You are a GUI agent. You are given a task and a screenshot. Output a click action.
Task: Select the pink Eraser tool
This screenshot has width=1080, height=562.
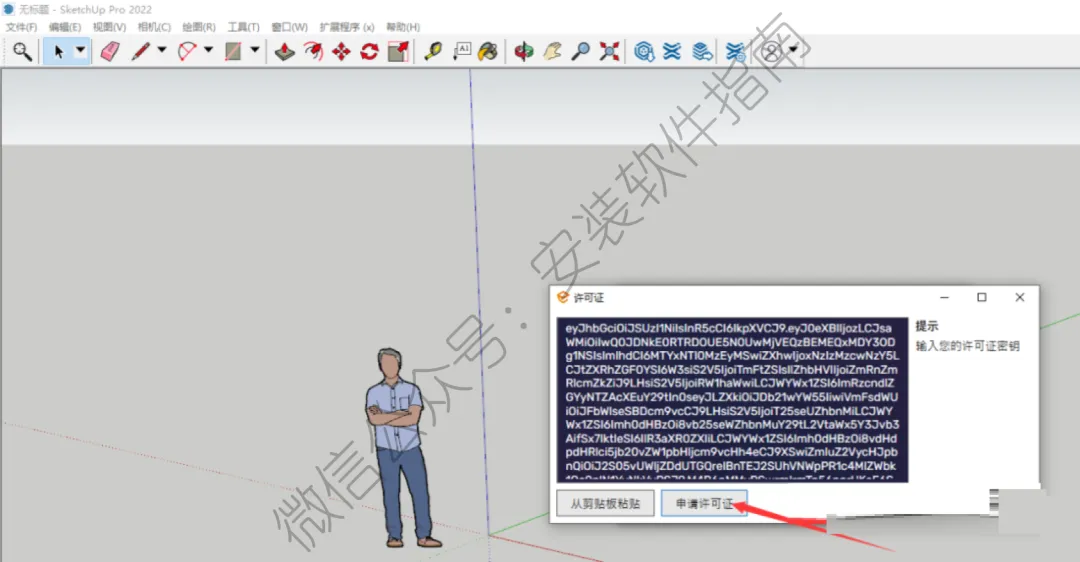[110, 52]
